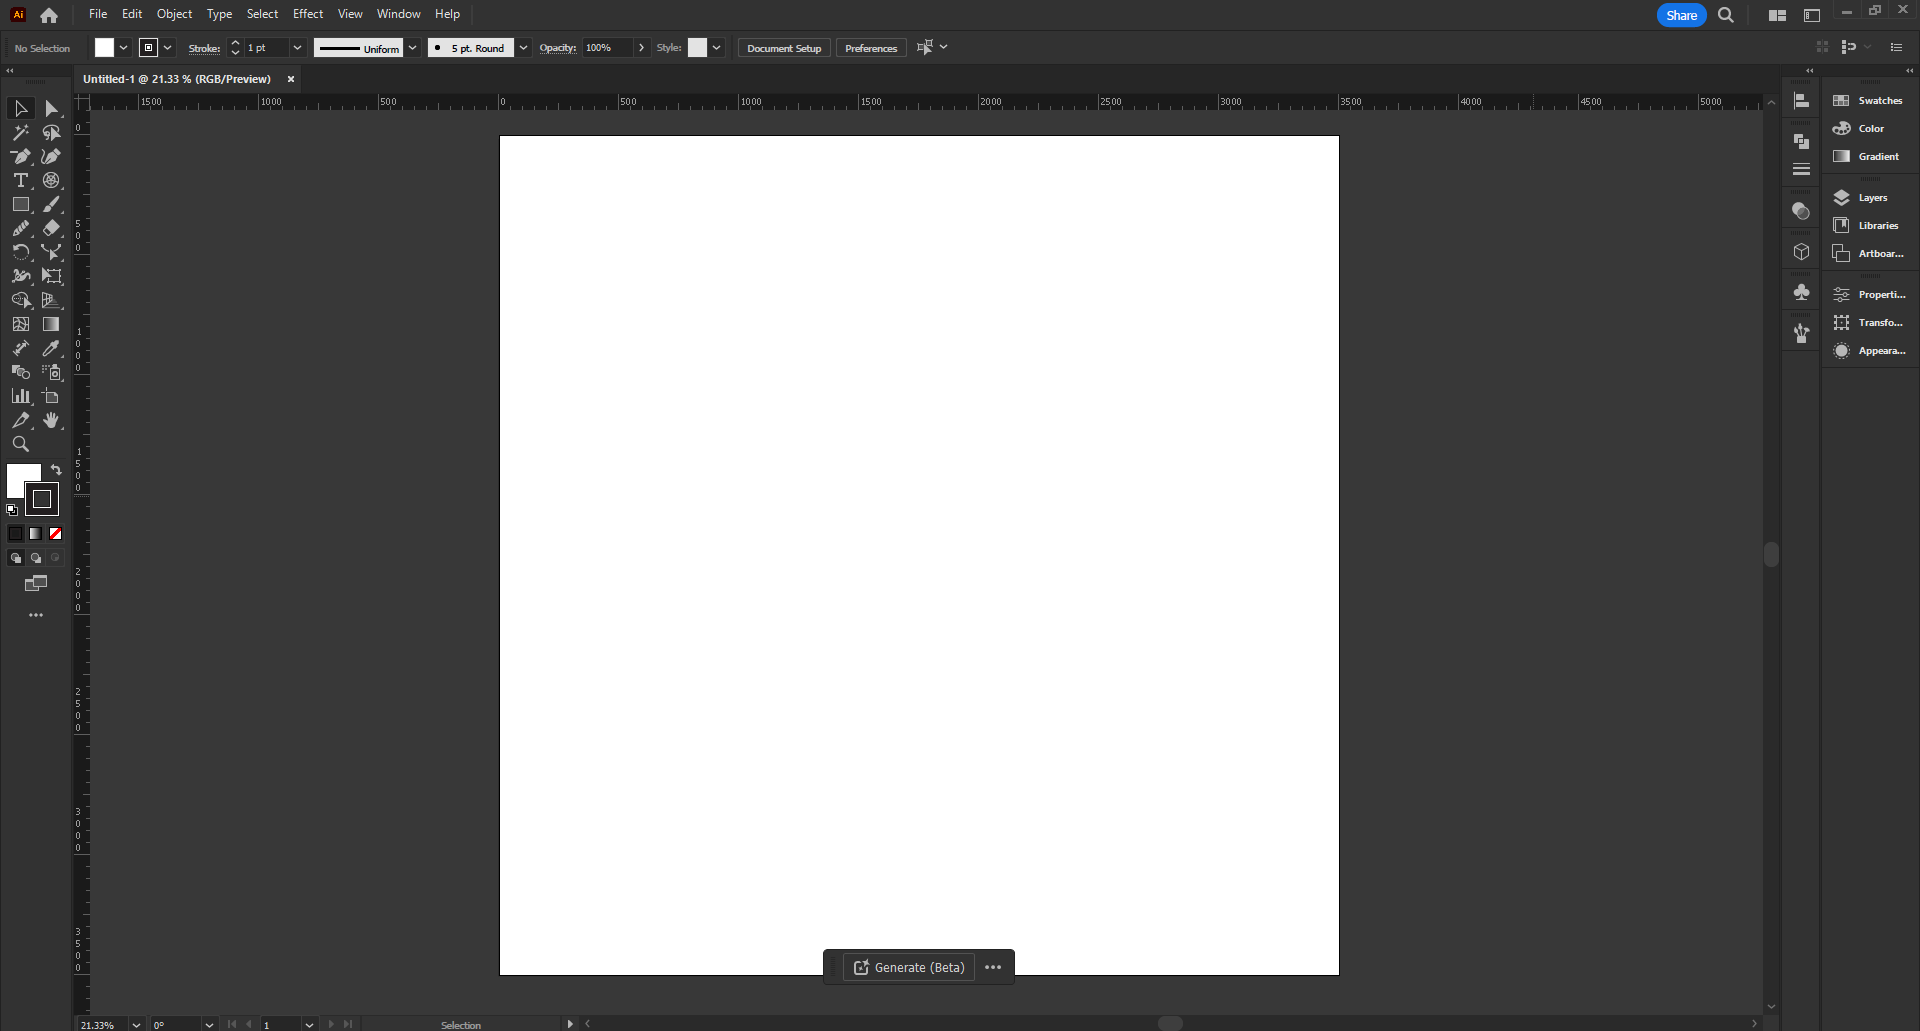The height and width of the screenshot is (1031, 1920).
Task: Open the Pathfinder panel icon
Action: tap(1801, 141)
